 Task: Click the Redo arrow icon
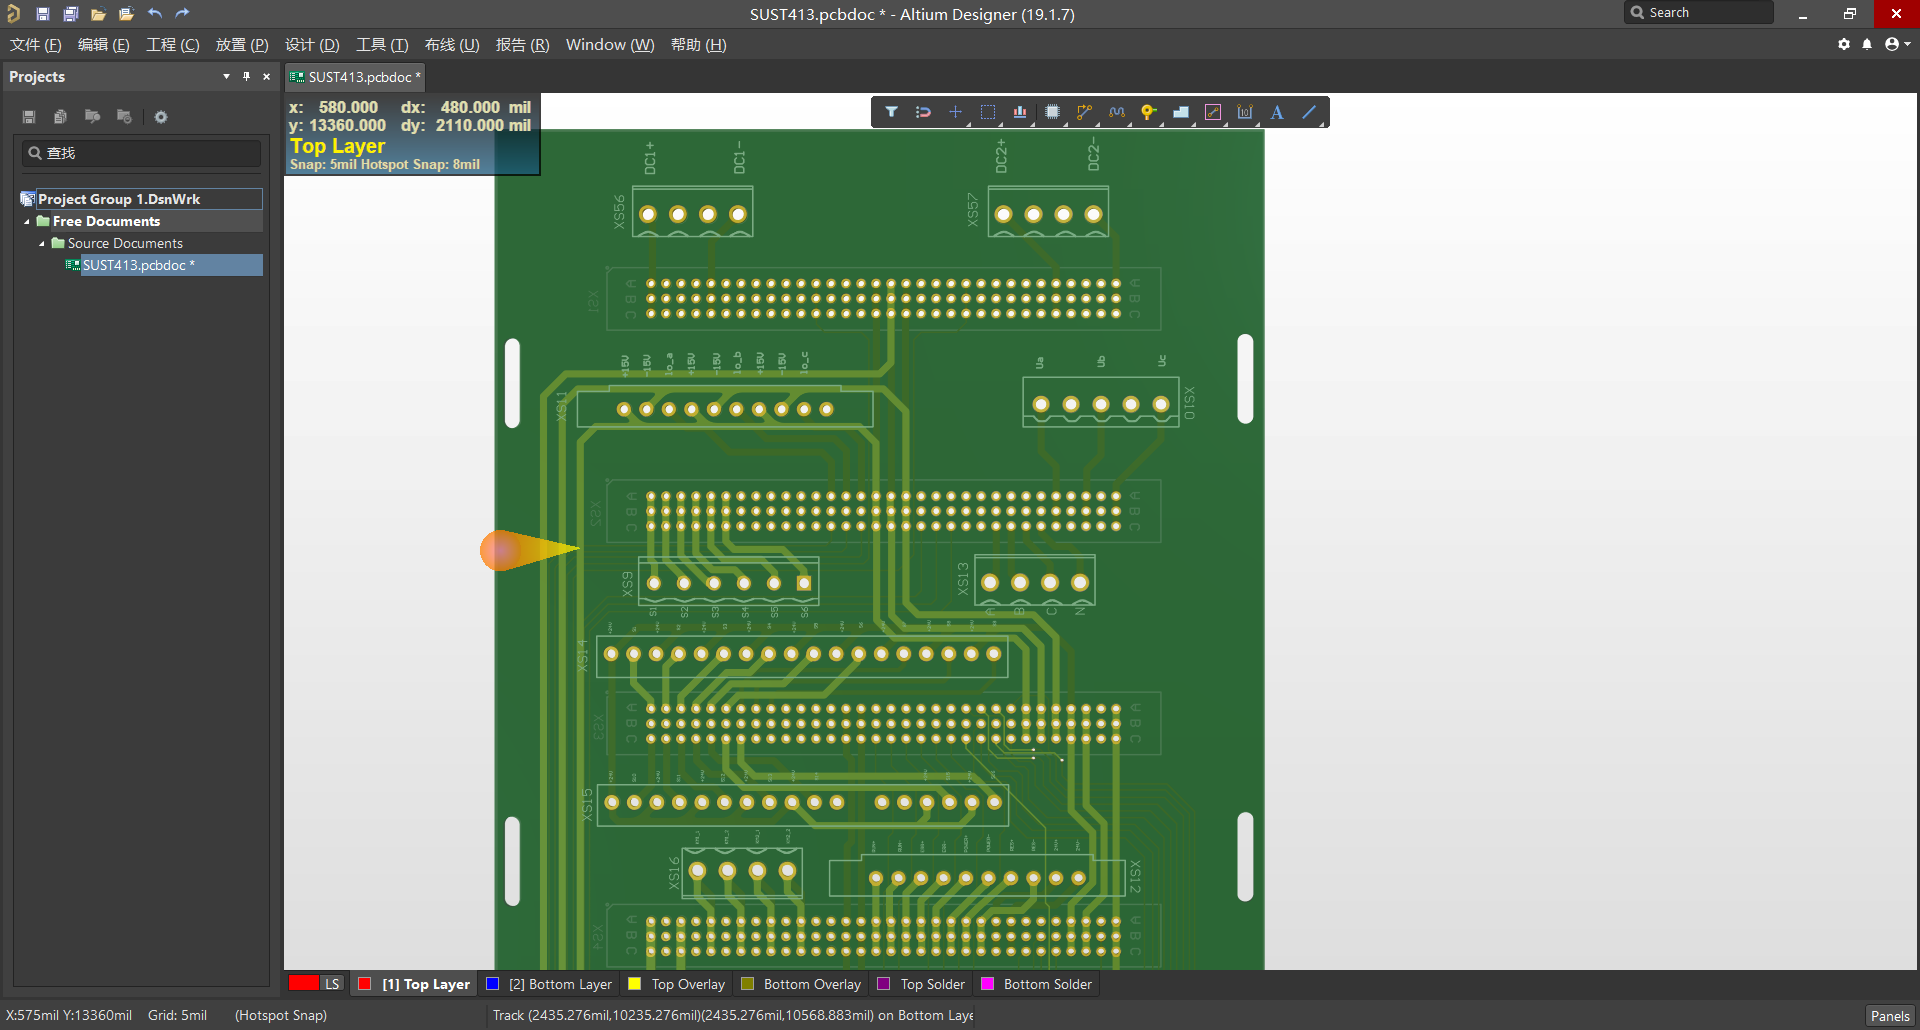(x=182, y=14)
